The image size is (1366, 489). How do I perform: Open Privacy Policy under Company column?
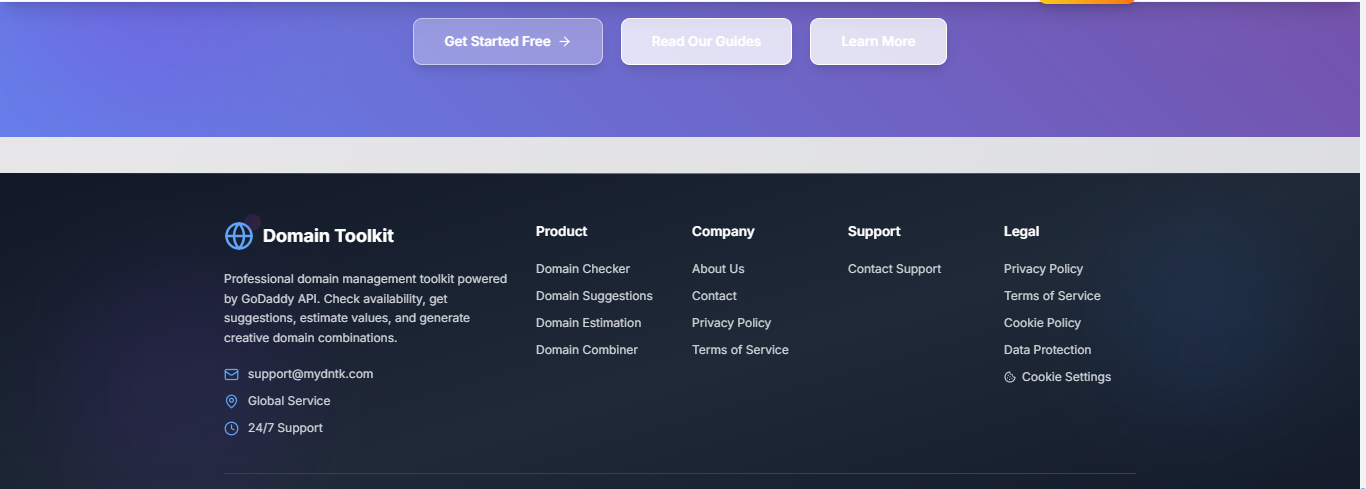pos(731,323)
